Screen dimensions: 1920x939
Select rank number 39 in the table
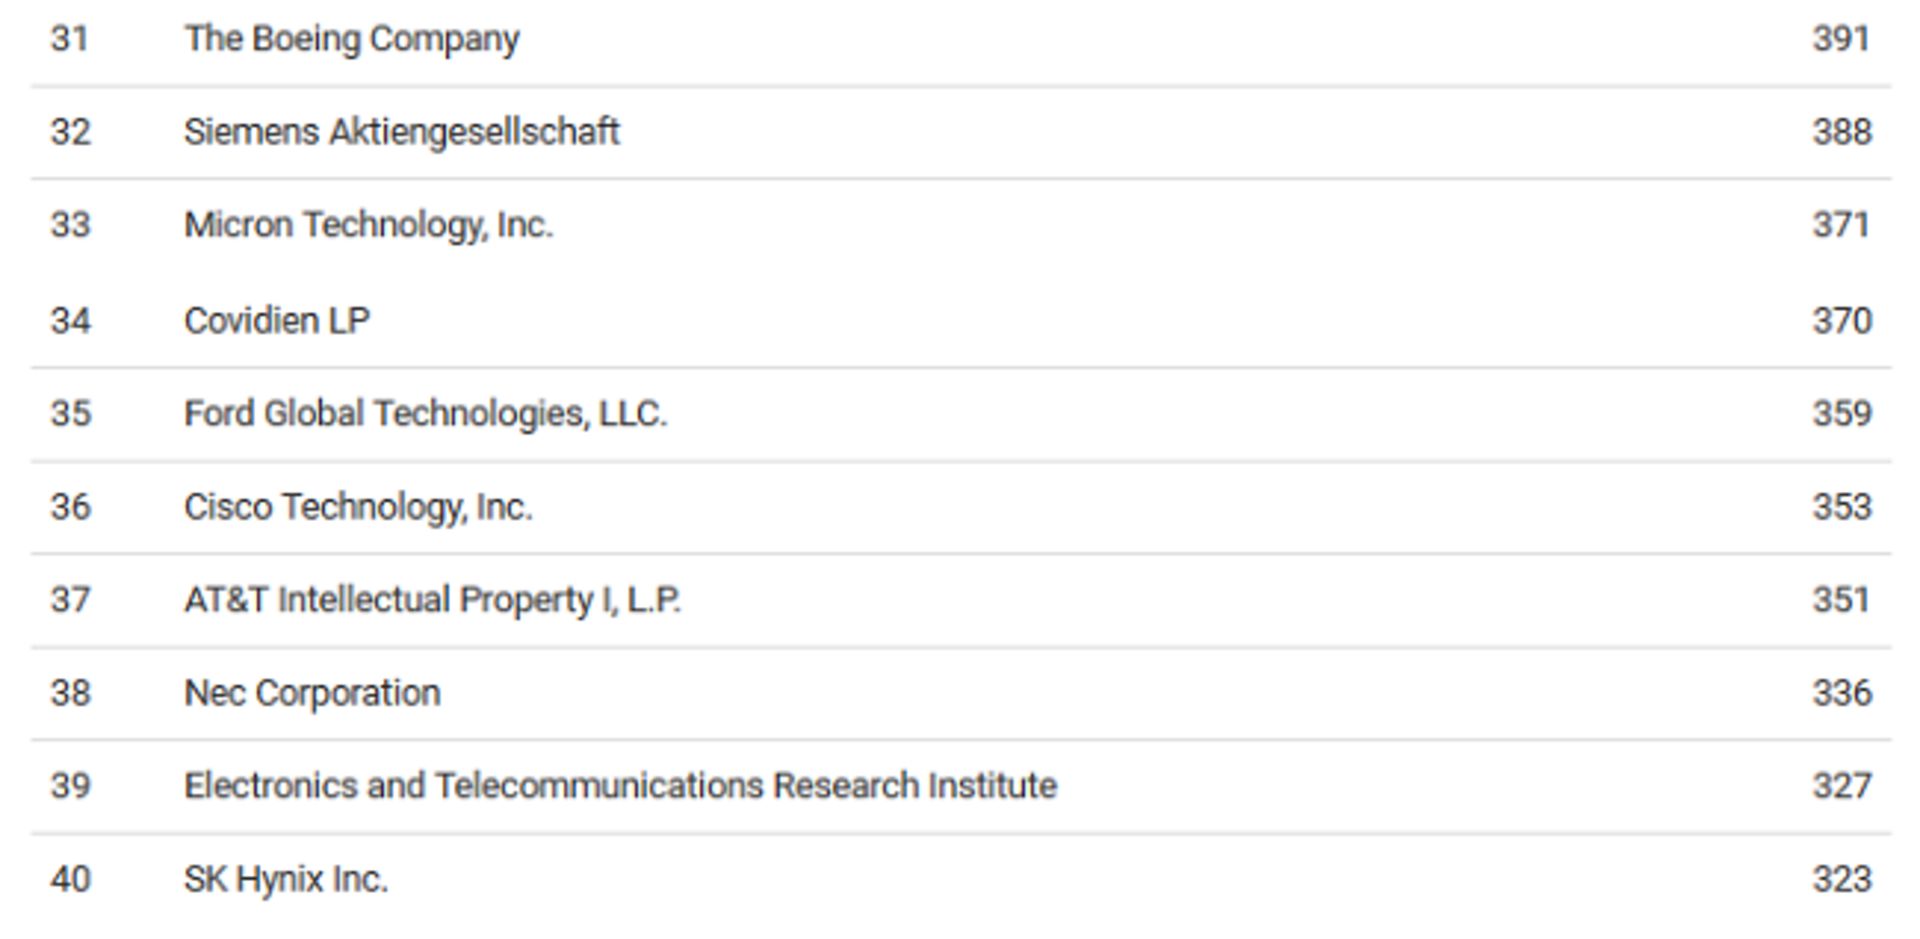pos(71,786)
